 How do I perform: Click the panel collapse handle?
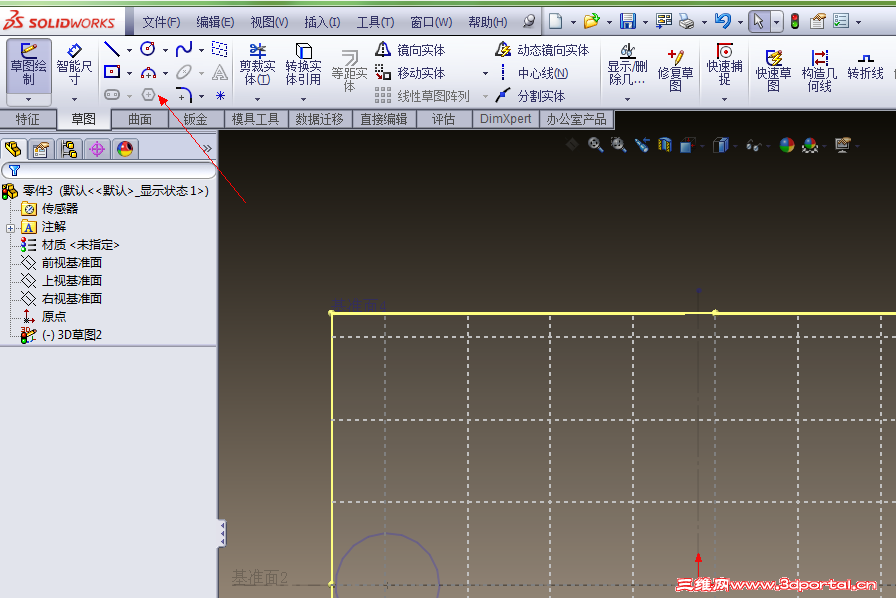click(222, 533)
